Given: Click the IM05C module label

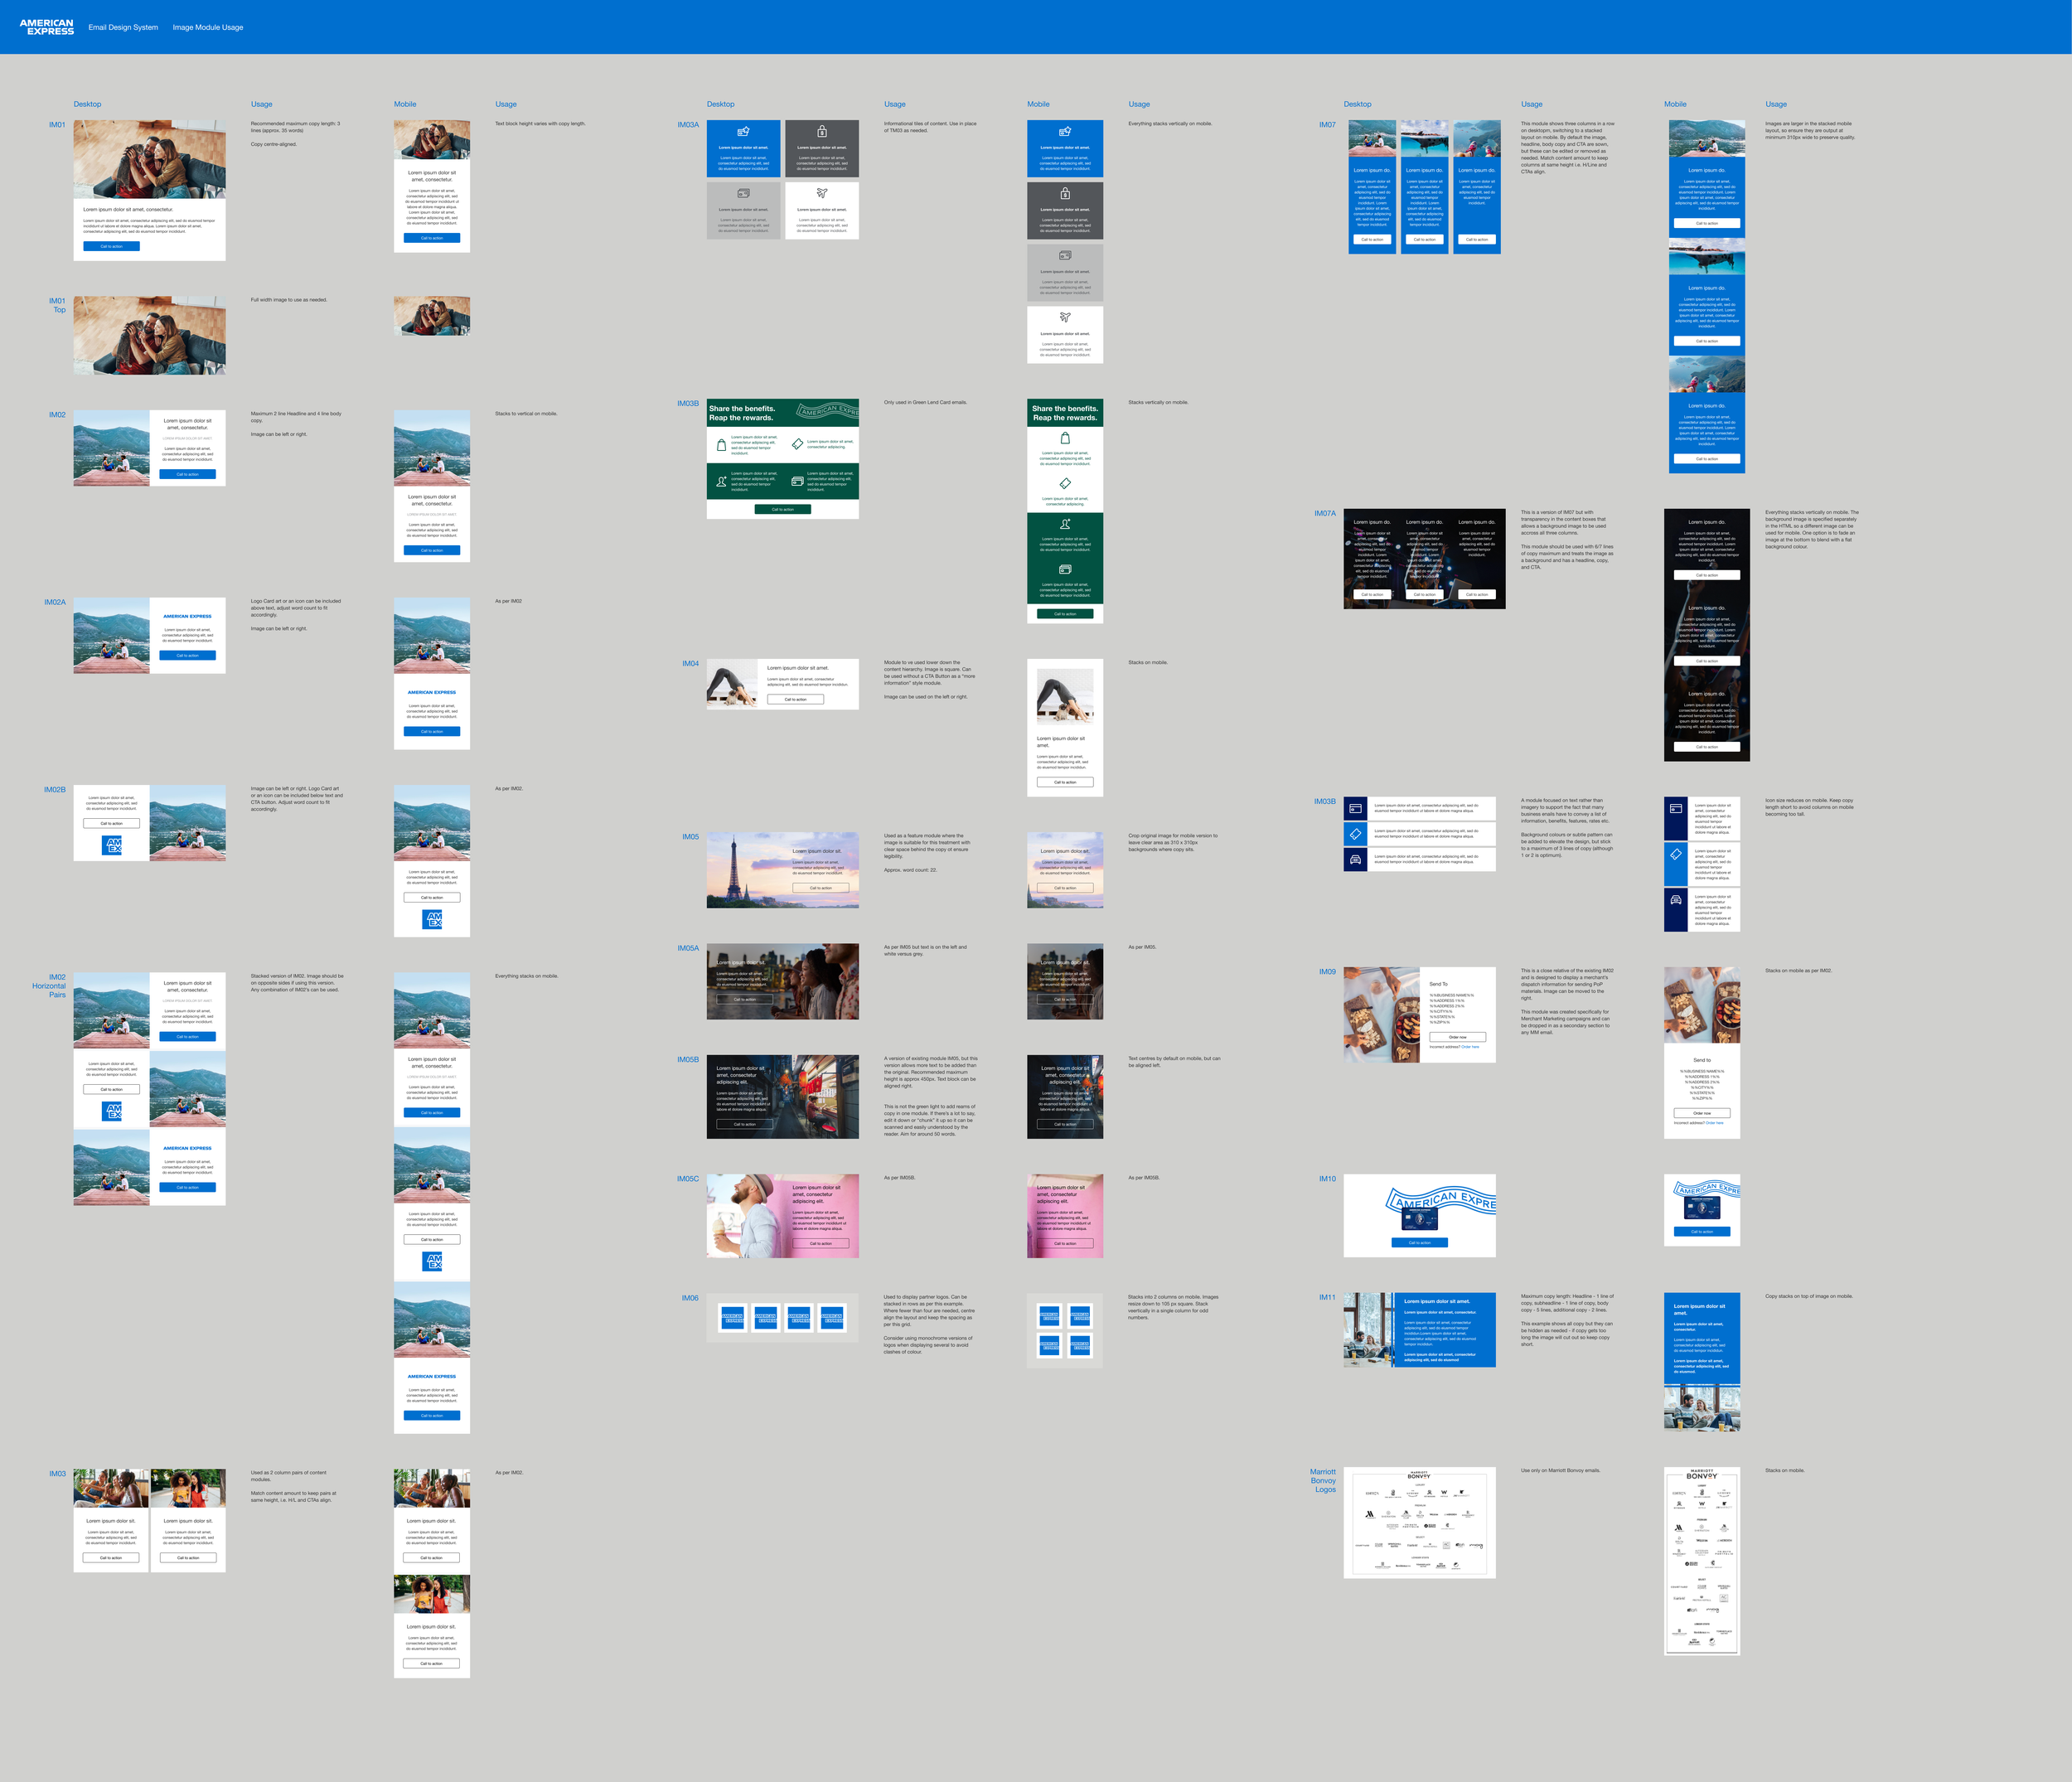Looking at the screenshot, I should [688, 1179].
